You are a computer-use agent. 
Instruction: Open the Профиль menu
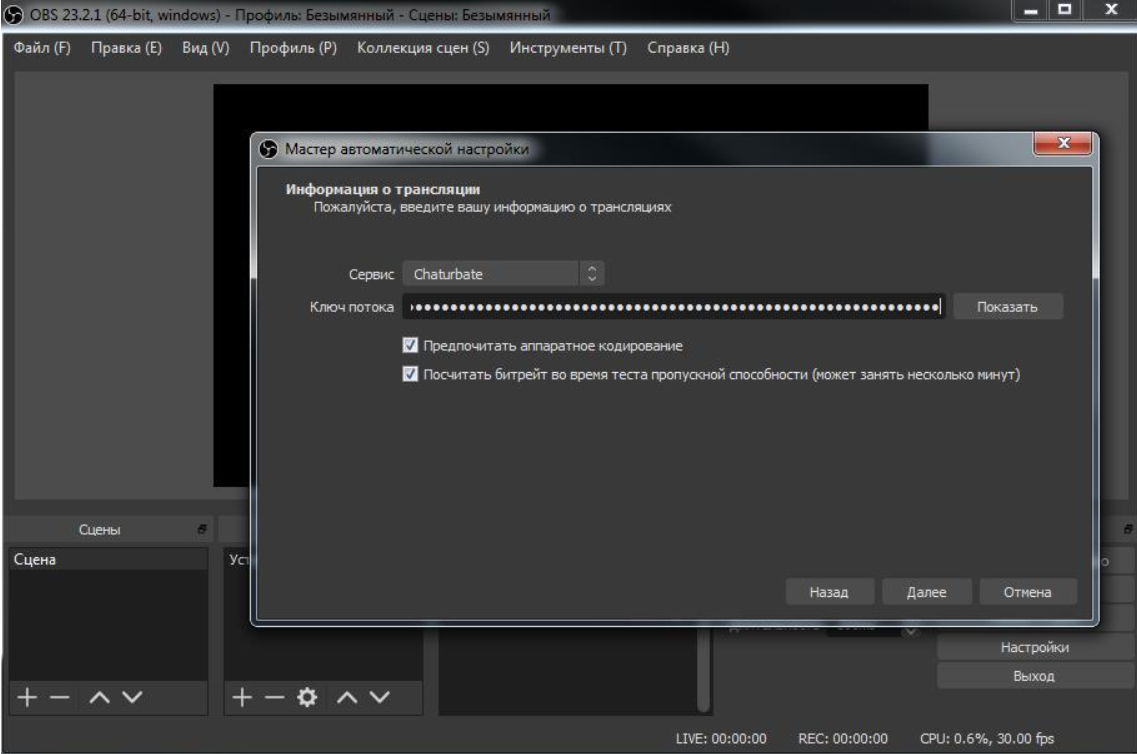(x=293, y=48)
